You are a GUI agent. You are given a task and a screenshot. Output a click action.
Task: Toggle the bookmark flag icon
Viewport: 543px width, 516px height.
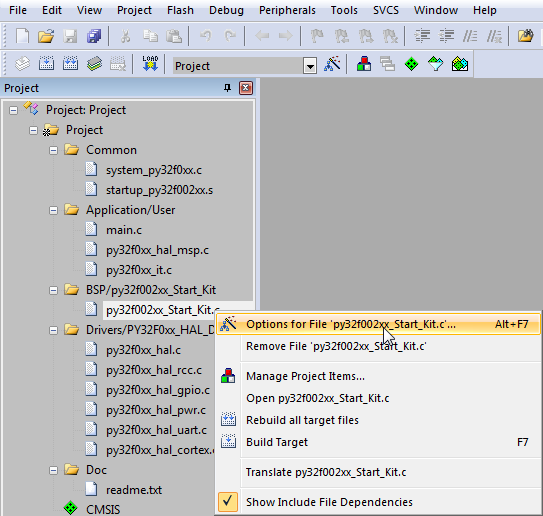(x=317, y=36)
